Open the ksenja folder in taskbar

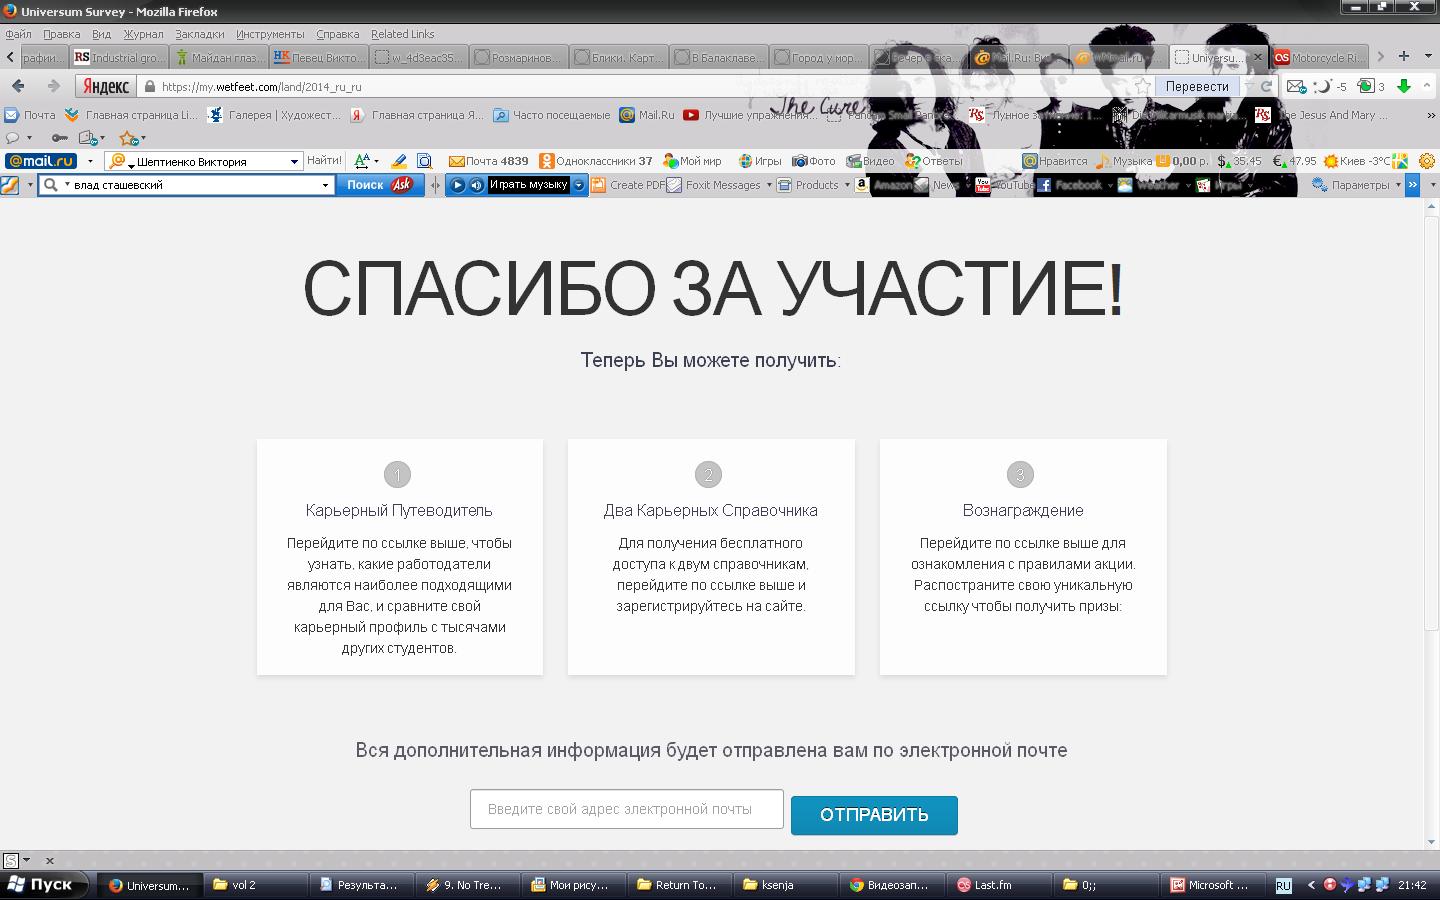pos(787,885)
